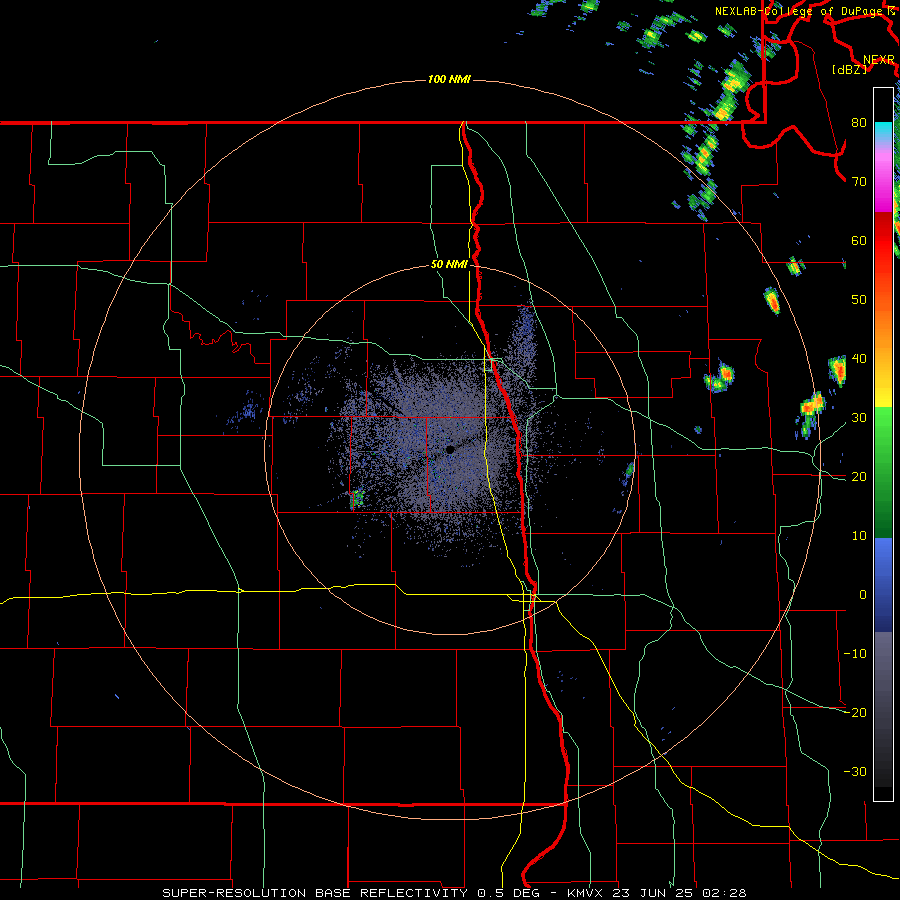This screenshot has height=900, width=900.
Task: Select the -10 value on dBZ scale
Action: click(x=855, y=654)
